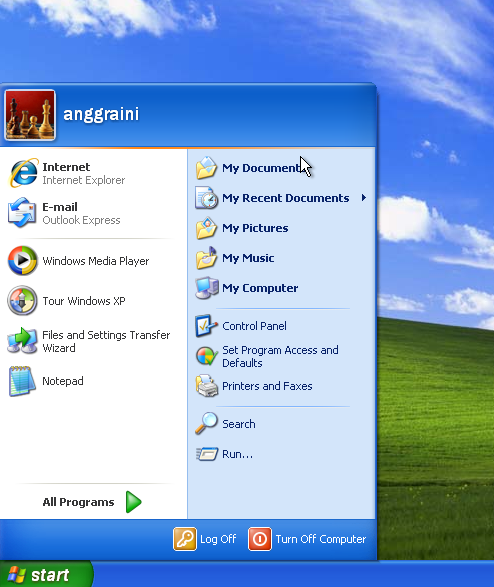
Task: Click the Log Off key icon
Action: point(185,539)
